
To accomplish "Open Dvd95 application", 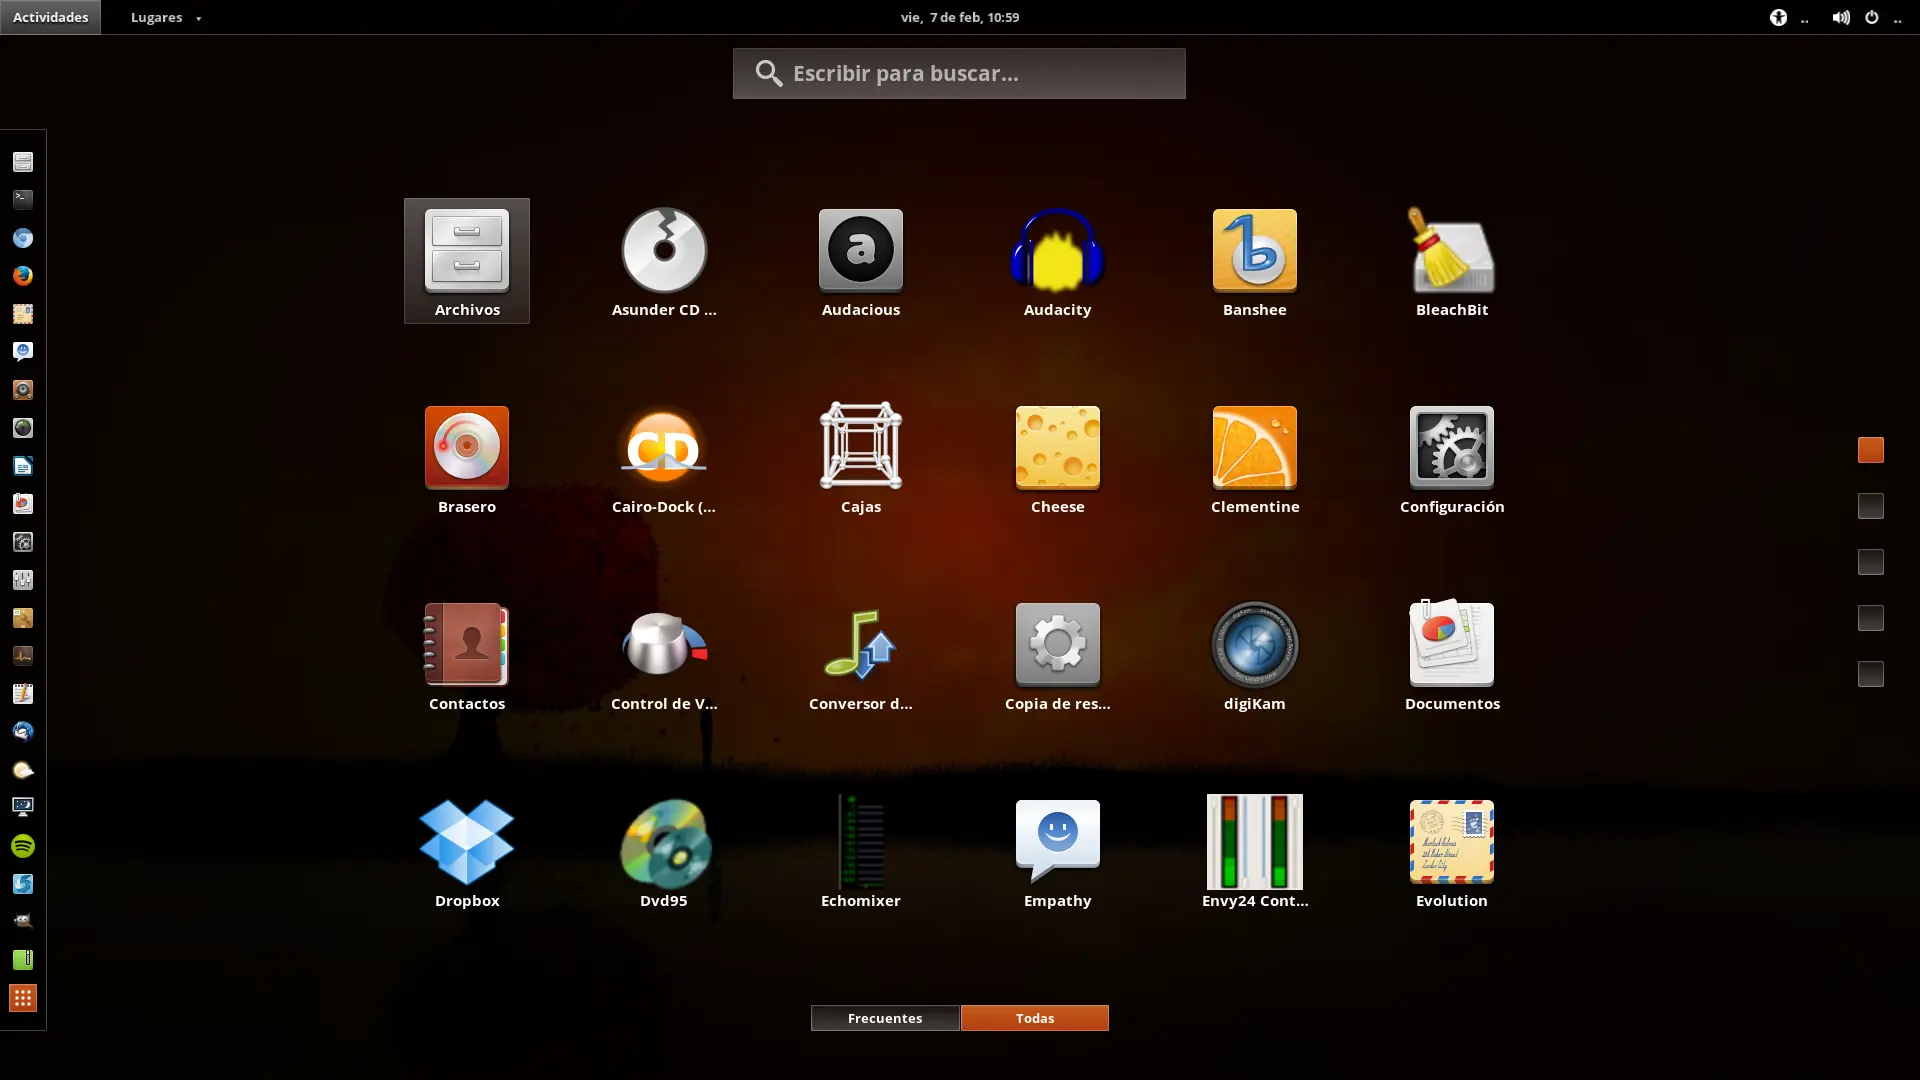I will click(664, 852).
